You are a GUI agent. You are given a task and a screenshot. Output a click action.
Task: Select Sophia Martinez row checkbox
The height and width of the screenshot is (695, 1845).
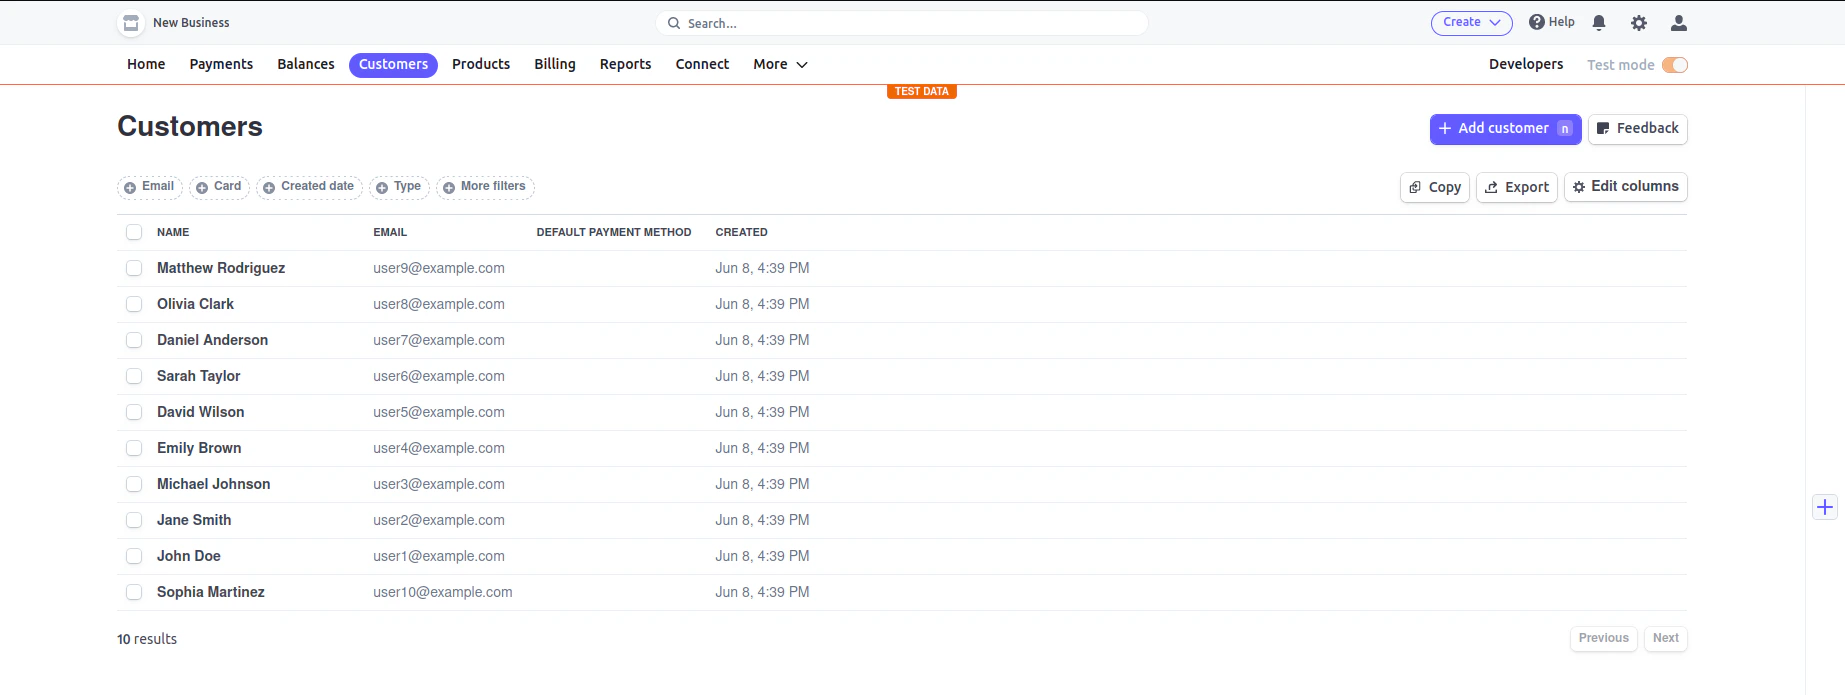tap(134, 592)
